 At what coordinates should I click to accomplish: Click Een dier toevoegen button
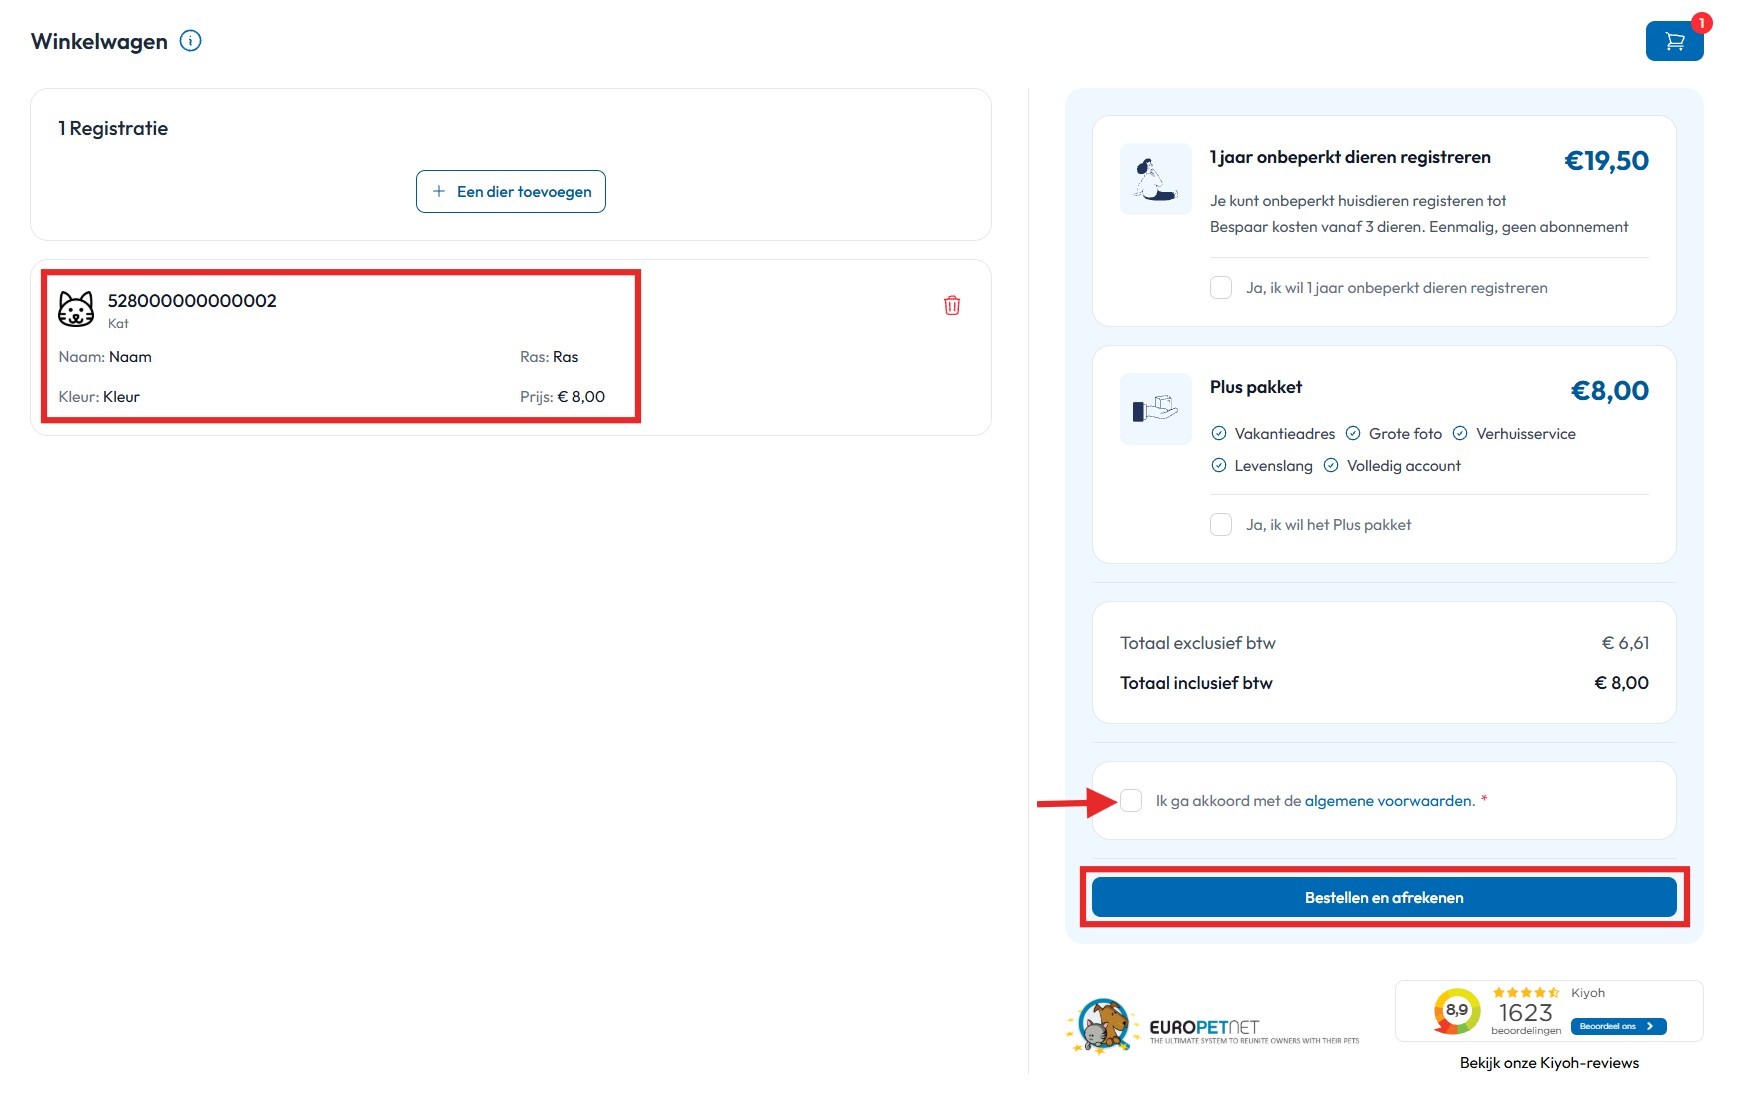click(x=510, y=192)
